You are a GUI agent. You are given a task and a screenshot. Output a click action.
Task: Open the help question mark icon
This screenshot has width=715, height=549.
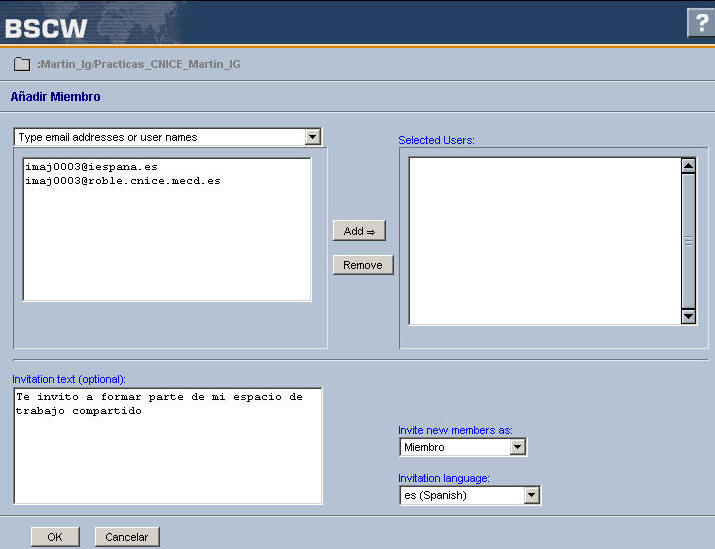(701, 23)
